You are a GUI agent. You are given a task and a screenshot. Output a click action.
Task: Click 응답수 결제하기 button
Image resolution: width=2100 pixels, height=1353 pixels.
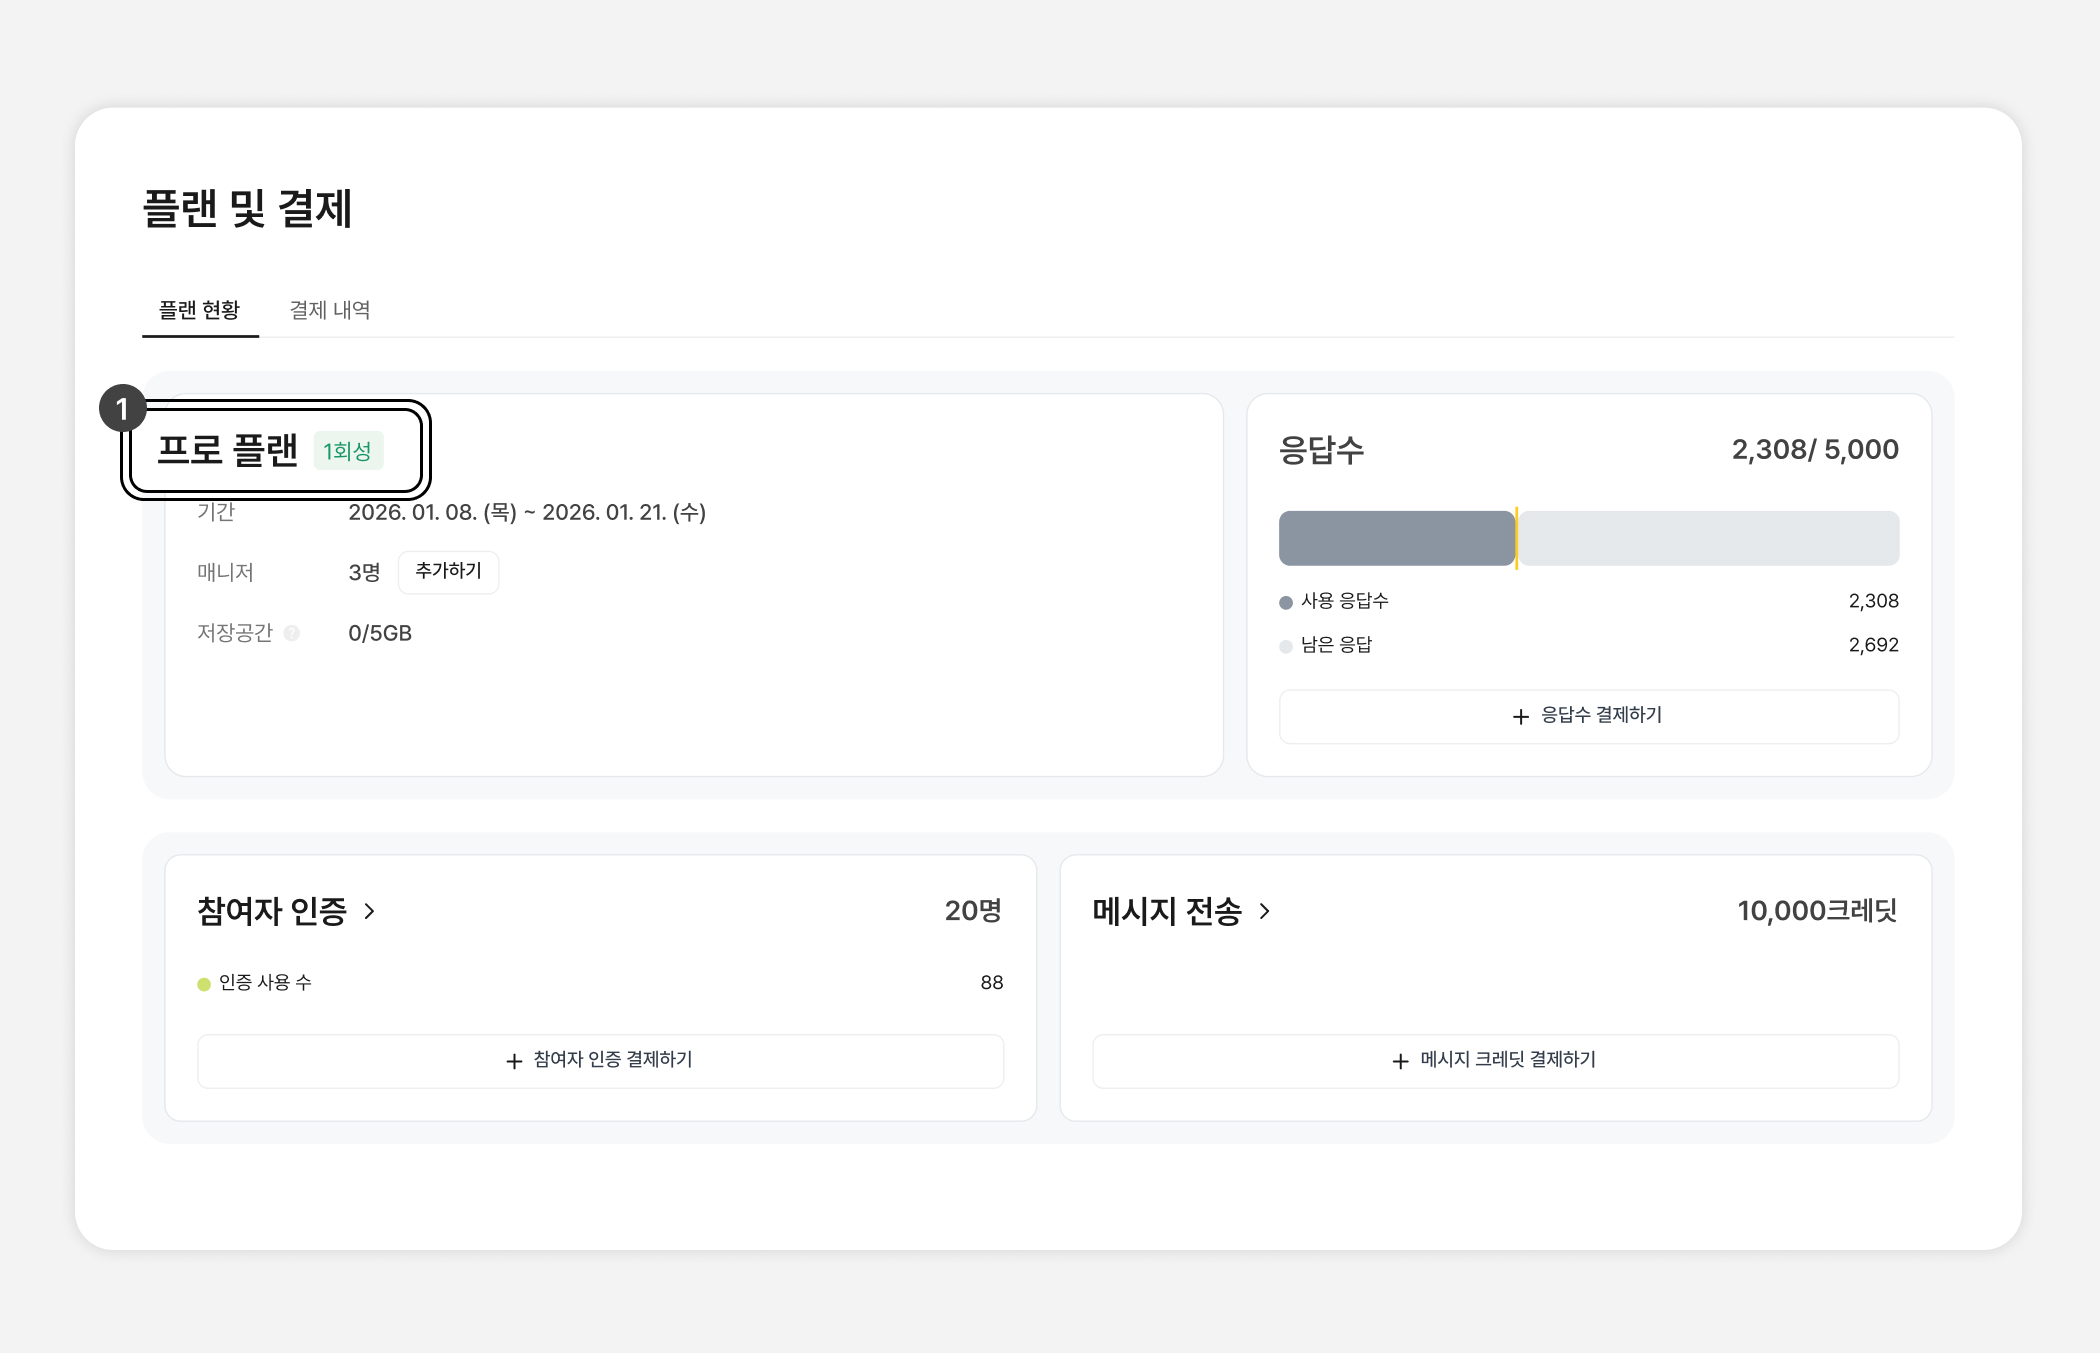coord(1588,716)
